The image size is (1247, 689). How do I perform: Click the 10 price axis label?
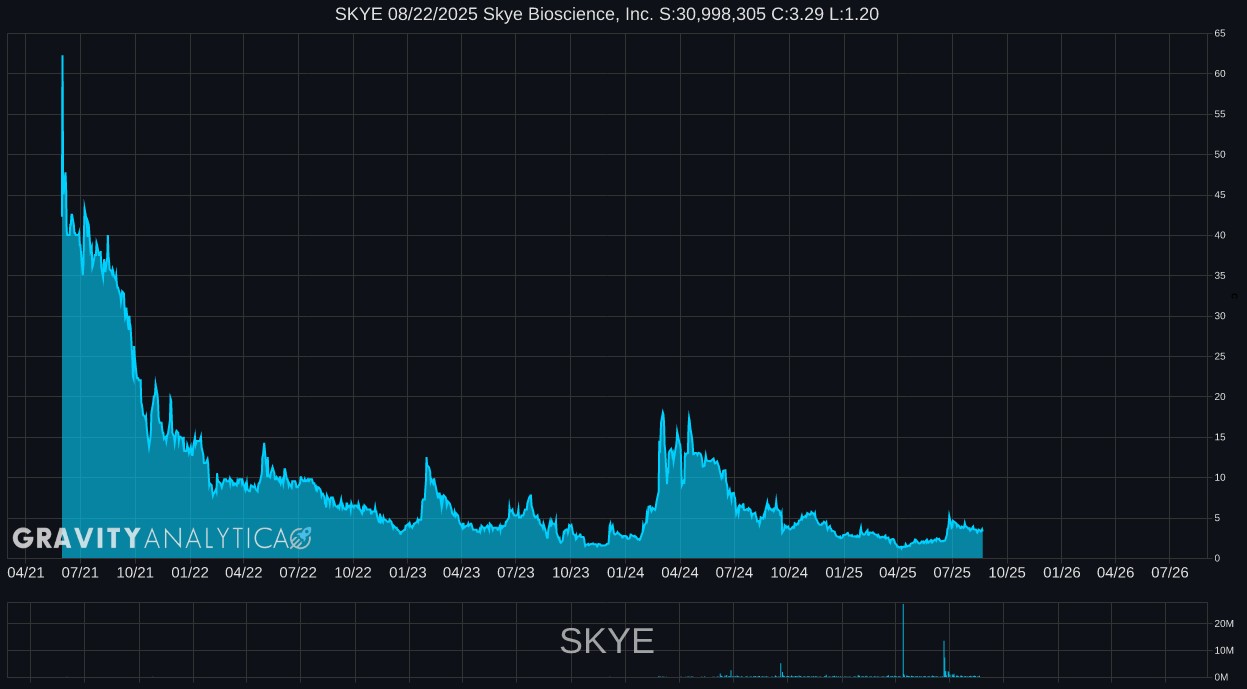[x=1220, y=478]
